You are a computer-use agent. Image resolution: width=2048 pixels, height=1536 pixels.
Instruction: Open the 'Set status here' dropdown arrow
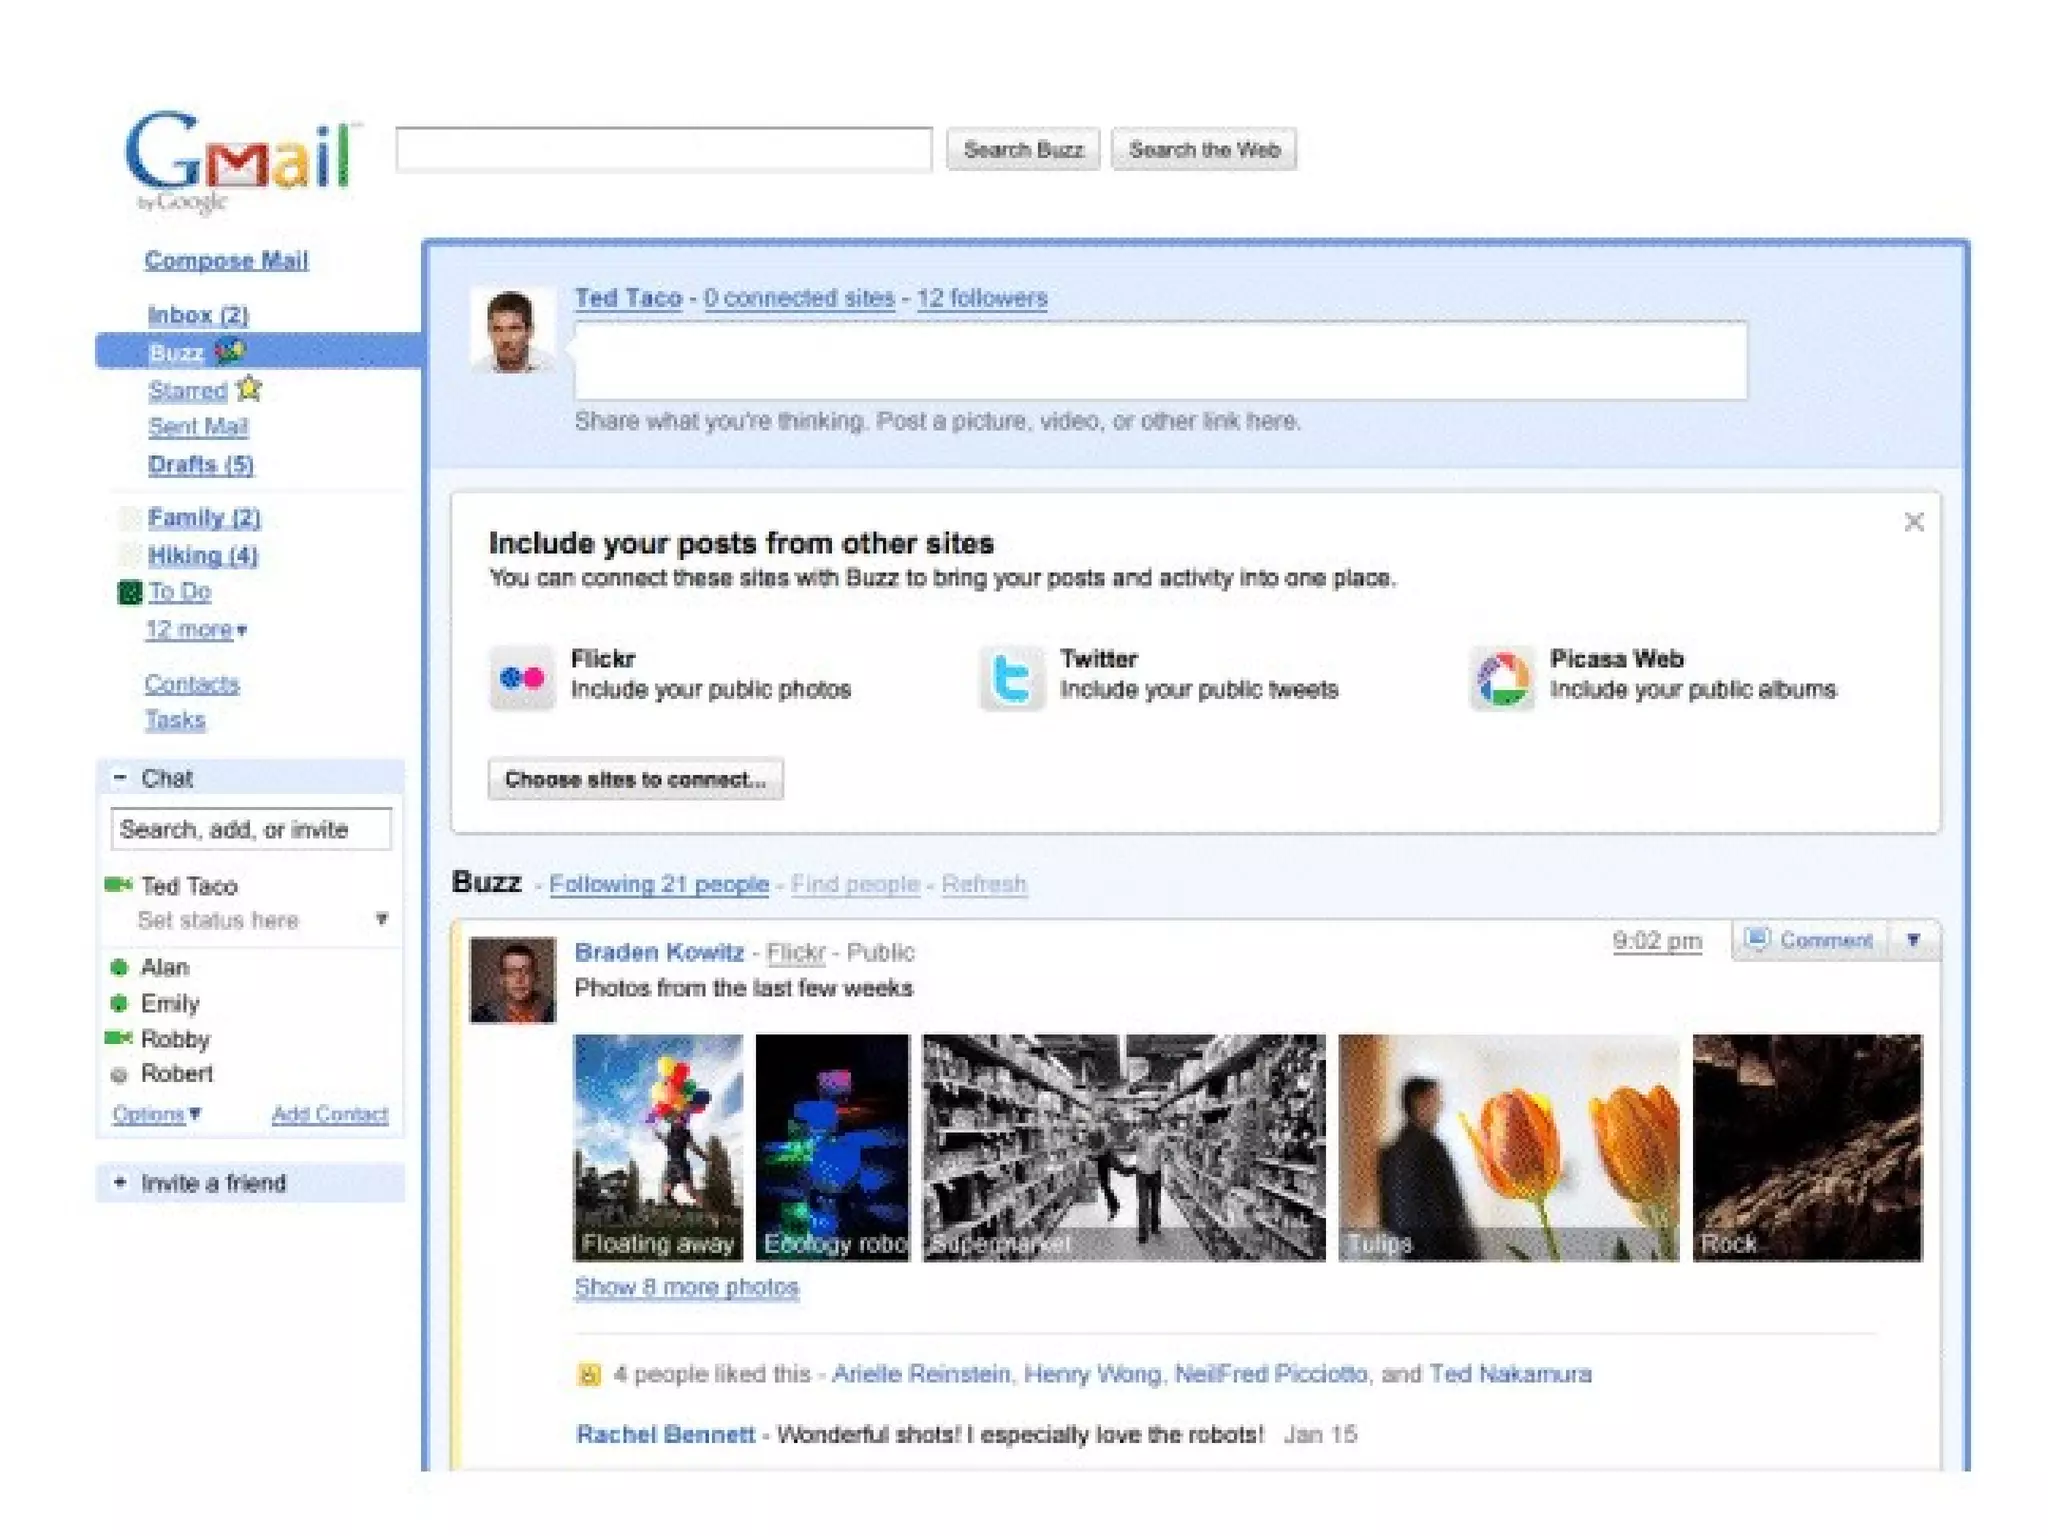point(381,918)
